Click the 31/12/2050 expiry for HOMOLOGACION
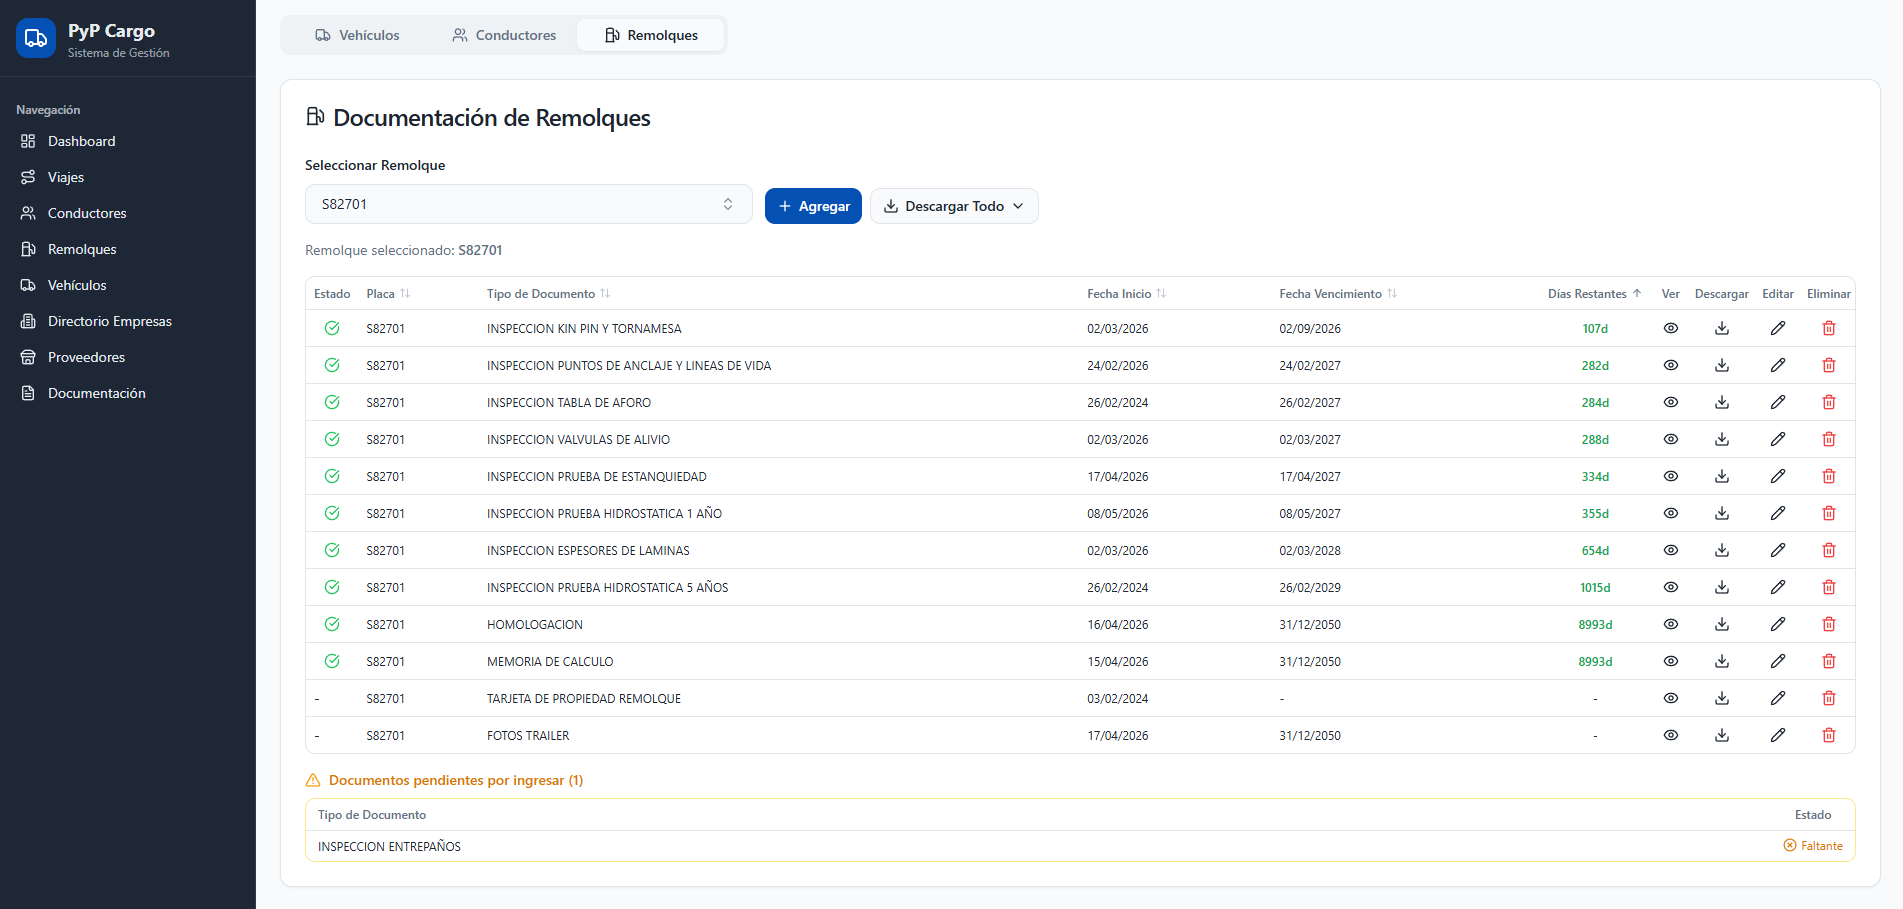 [1310, 625]
